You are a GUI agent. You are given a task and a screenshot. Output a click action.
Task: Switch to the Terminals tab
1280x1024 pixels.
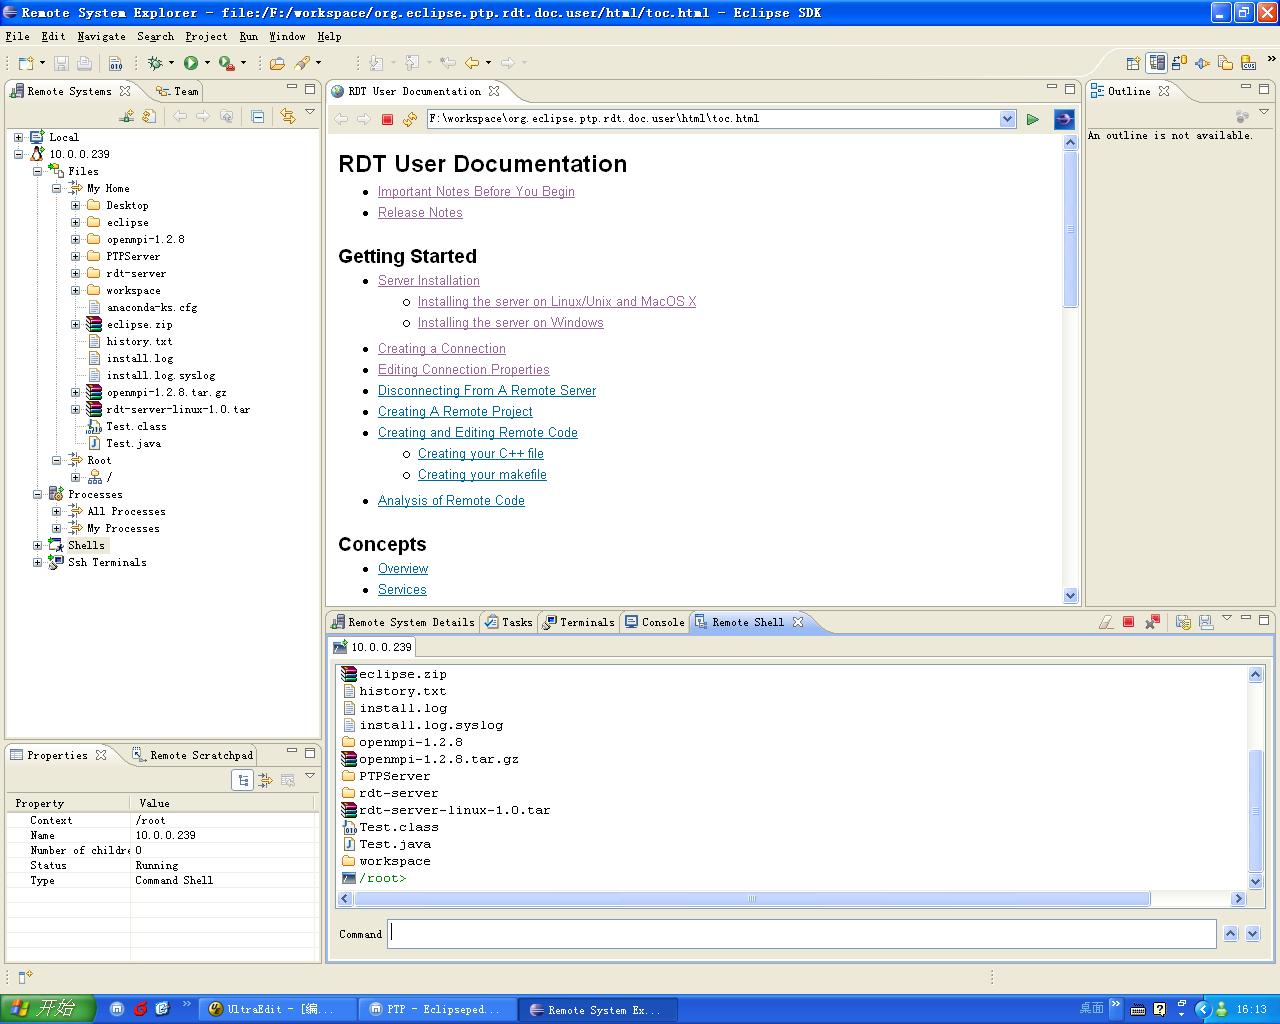578,622
